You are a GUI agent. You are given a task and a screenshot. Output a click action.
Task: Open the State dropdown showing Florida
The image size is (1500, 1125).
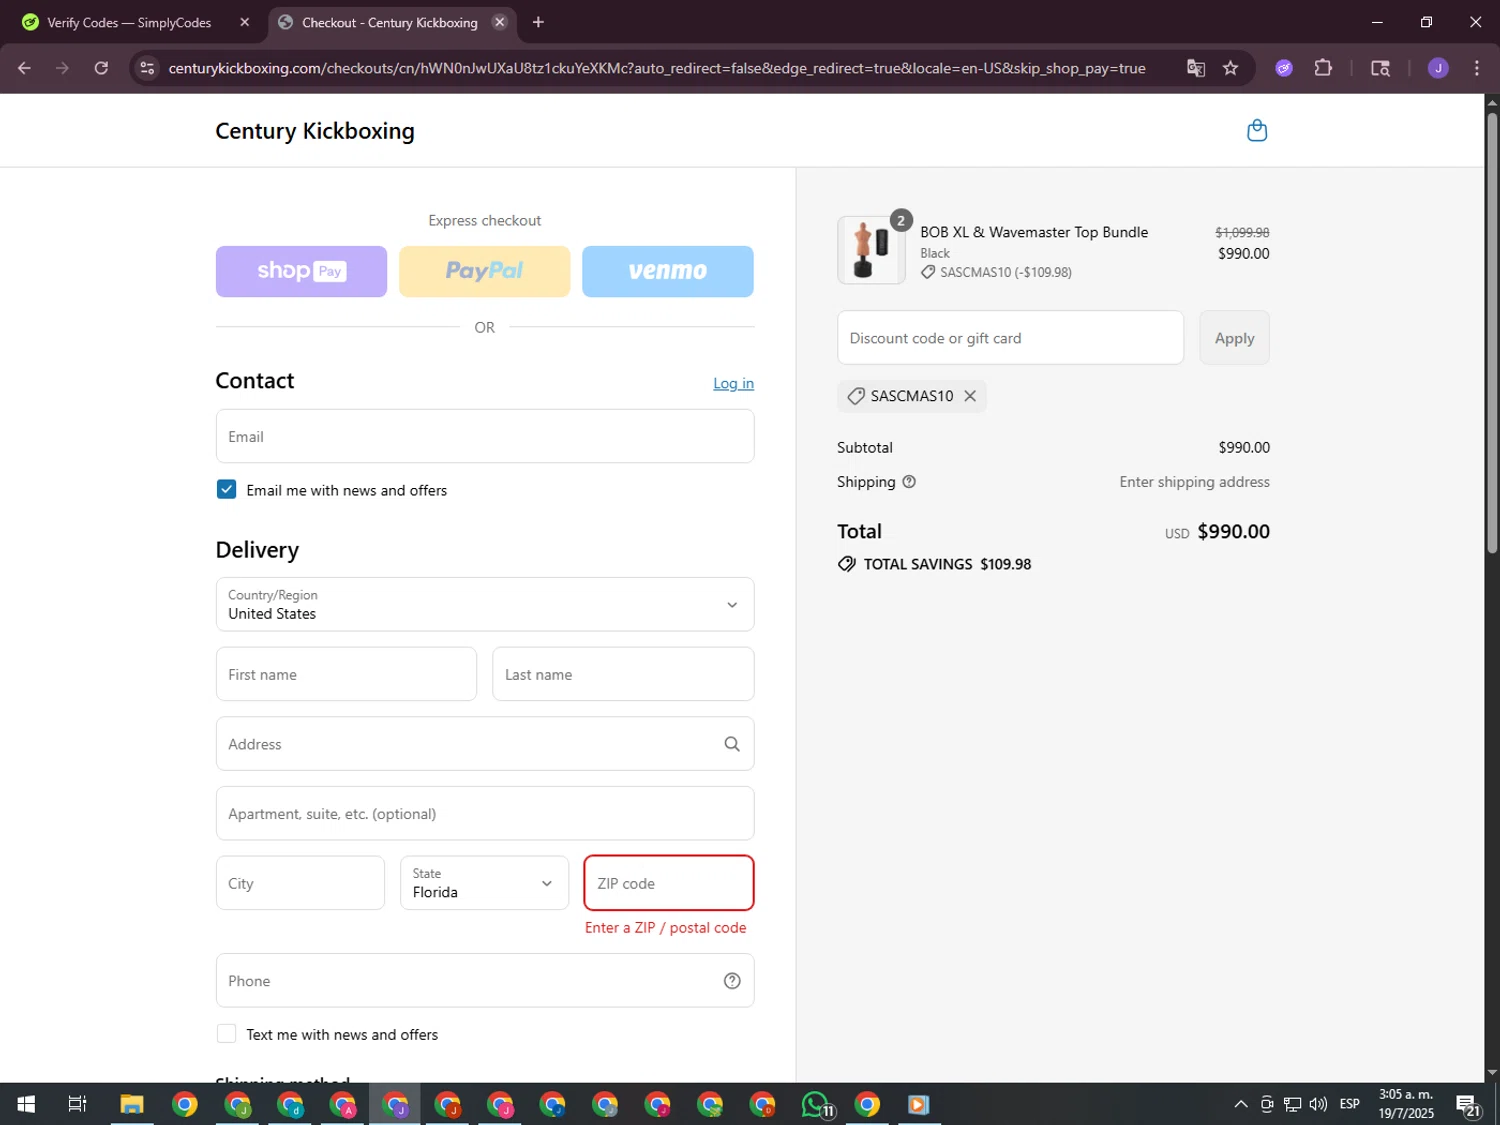click(x=484, y=883)
